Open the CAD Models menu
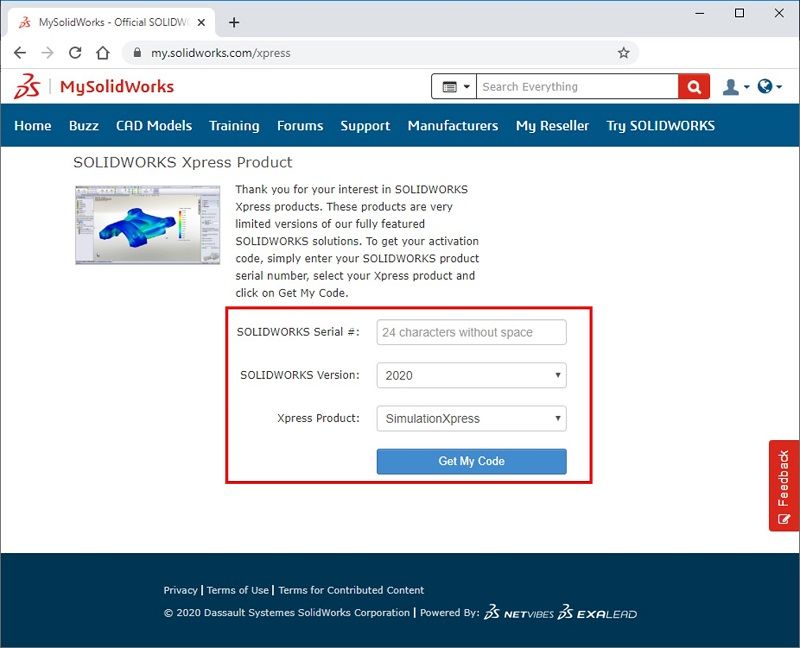800x648 pixels. point(154,126)
